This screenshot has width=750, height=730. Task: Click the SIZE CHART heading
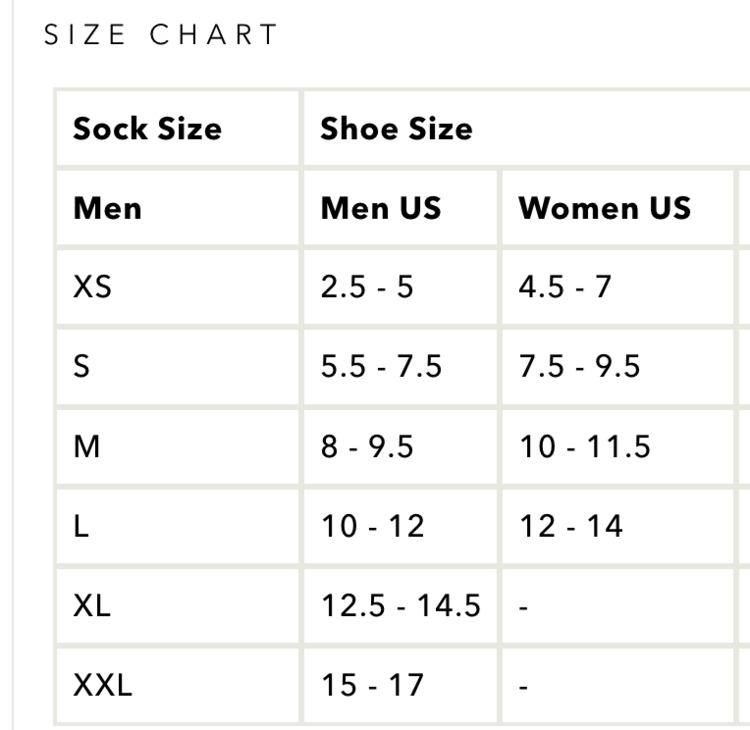click(x=160, y=35)
